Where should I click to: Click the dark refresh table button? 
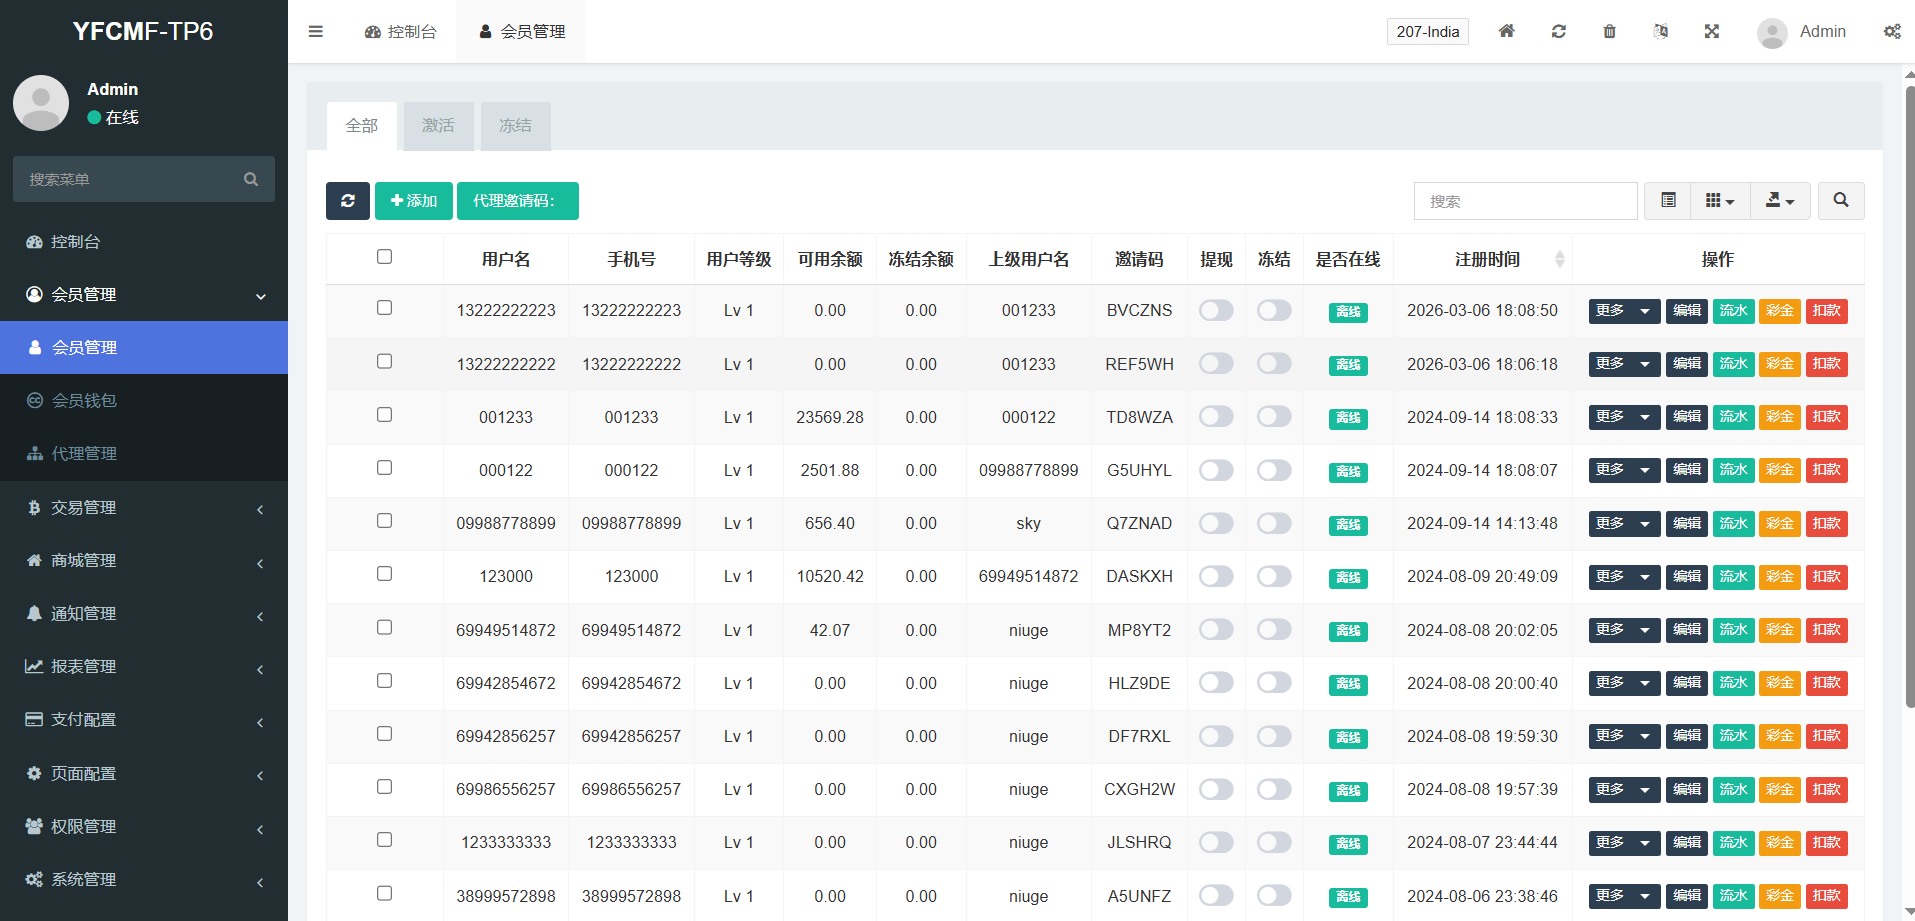347,201
